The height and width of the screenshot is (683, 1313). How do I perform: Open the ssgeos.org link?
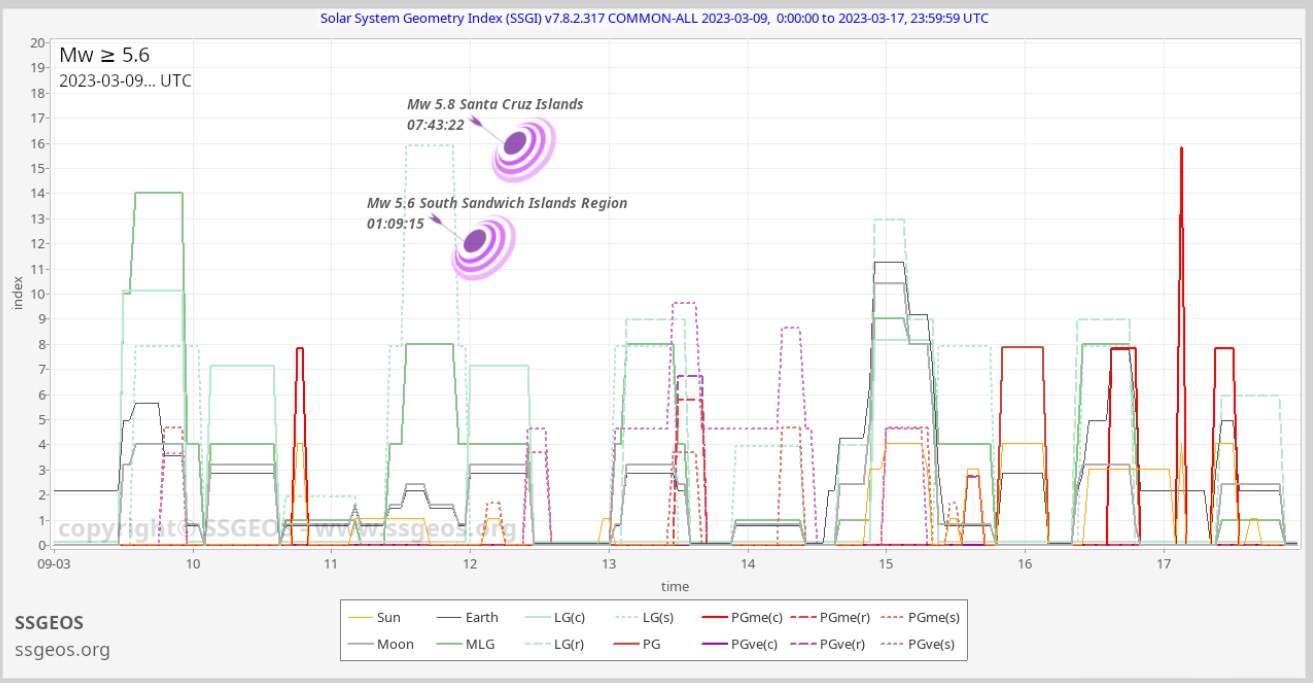tap(62, 650)
